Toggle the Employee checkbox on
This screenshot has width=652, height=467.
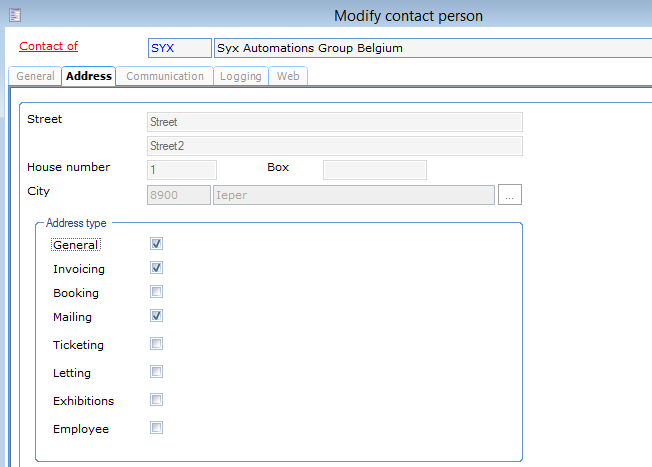(x=156, y=428)
